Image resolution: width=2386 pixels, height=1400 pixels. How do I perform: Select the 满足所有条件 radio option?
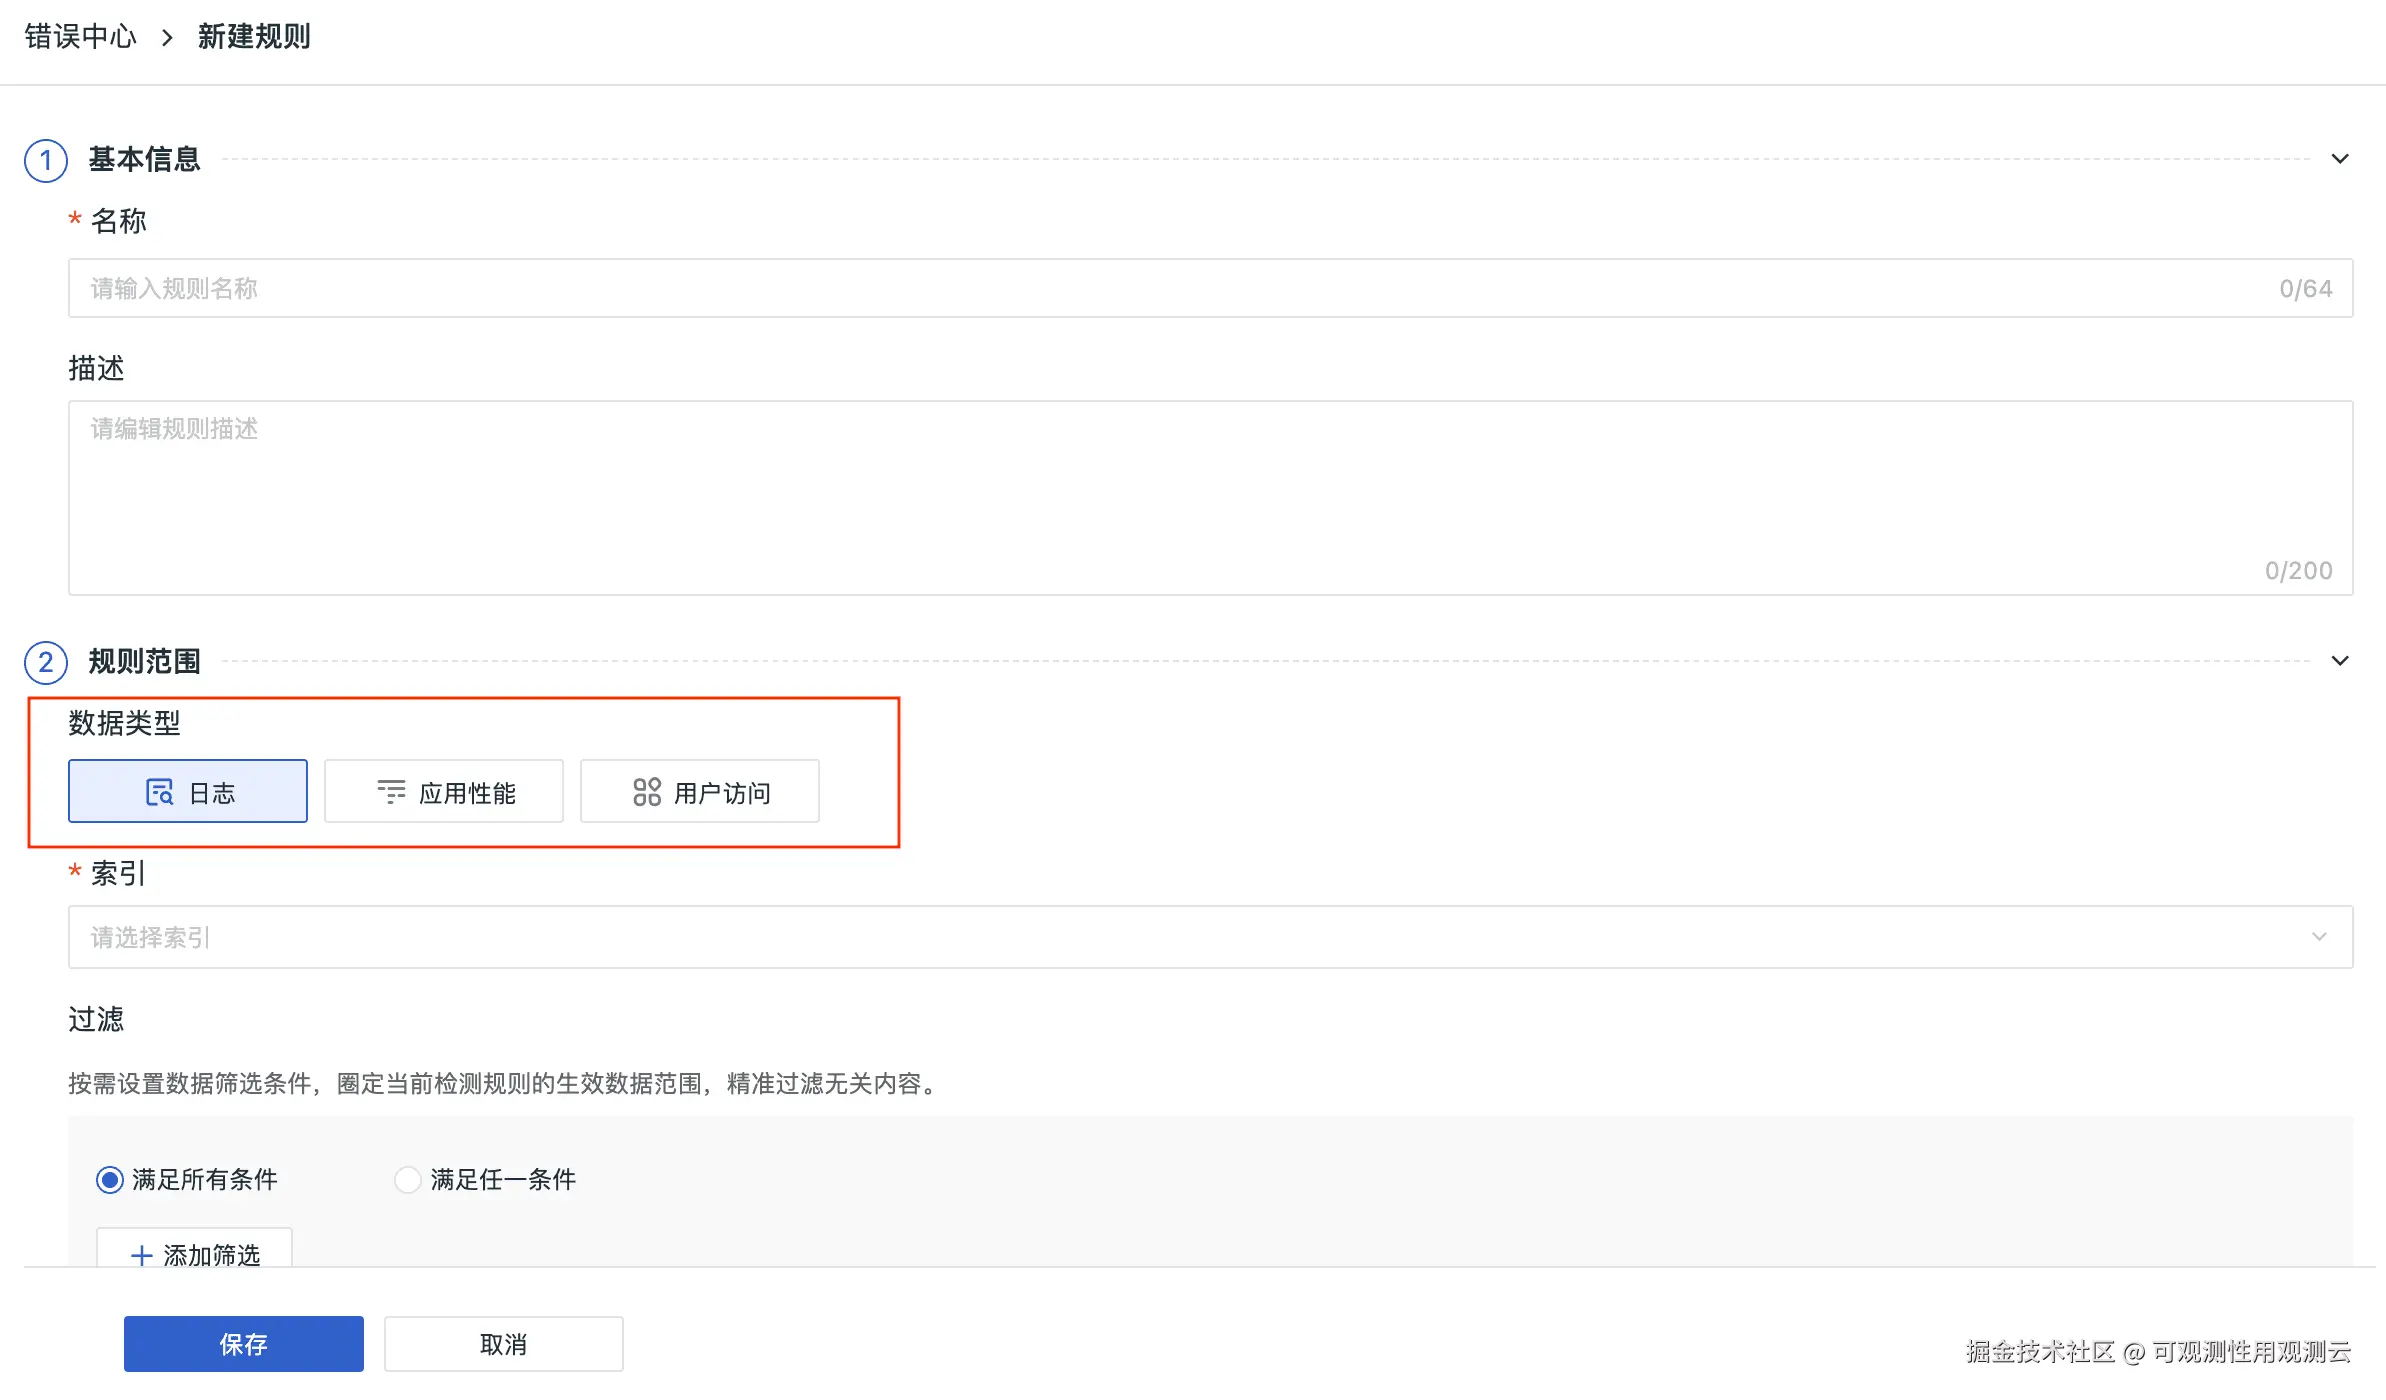click(110, 1180)
